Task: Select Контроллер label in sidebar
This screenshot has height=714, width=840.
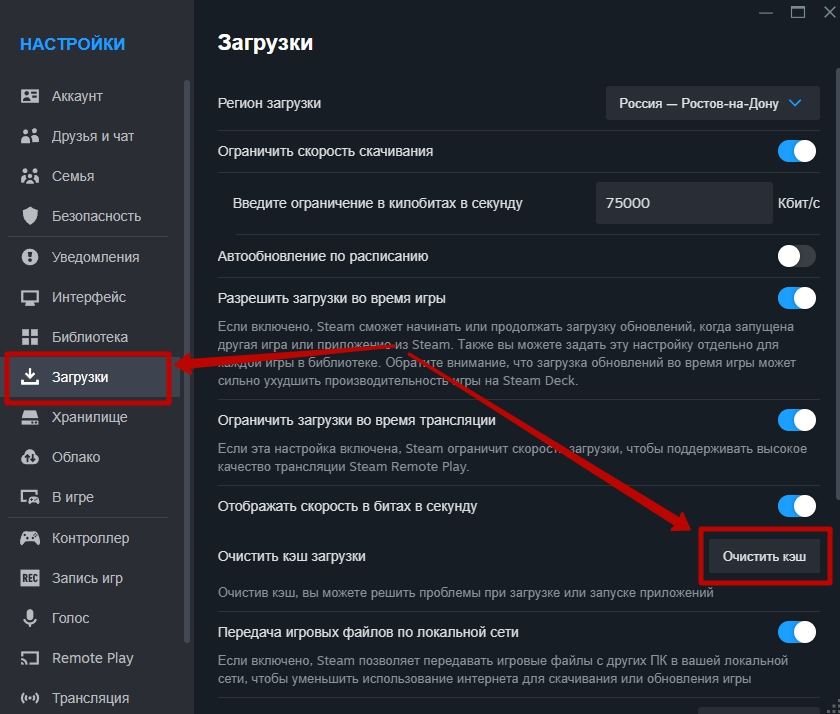Action: 91,538
